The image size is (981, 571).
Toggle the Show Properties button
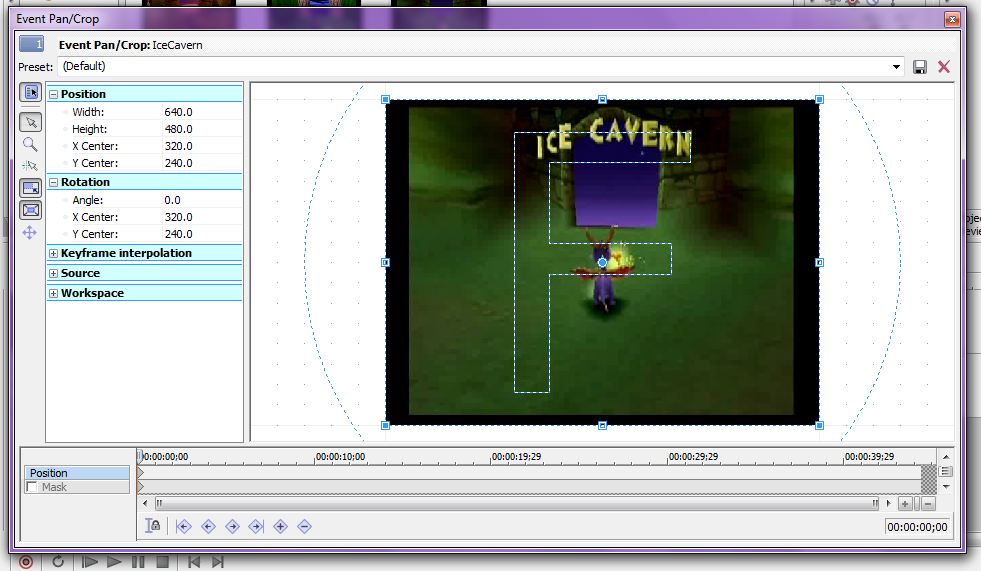[x=31, y=93]
